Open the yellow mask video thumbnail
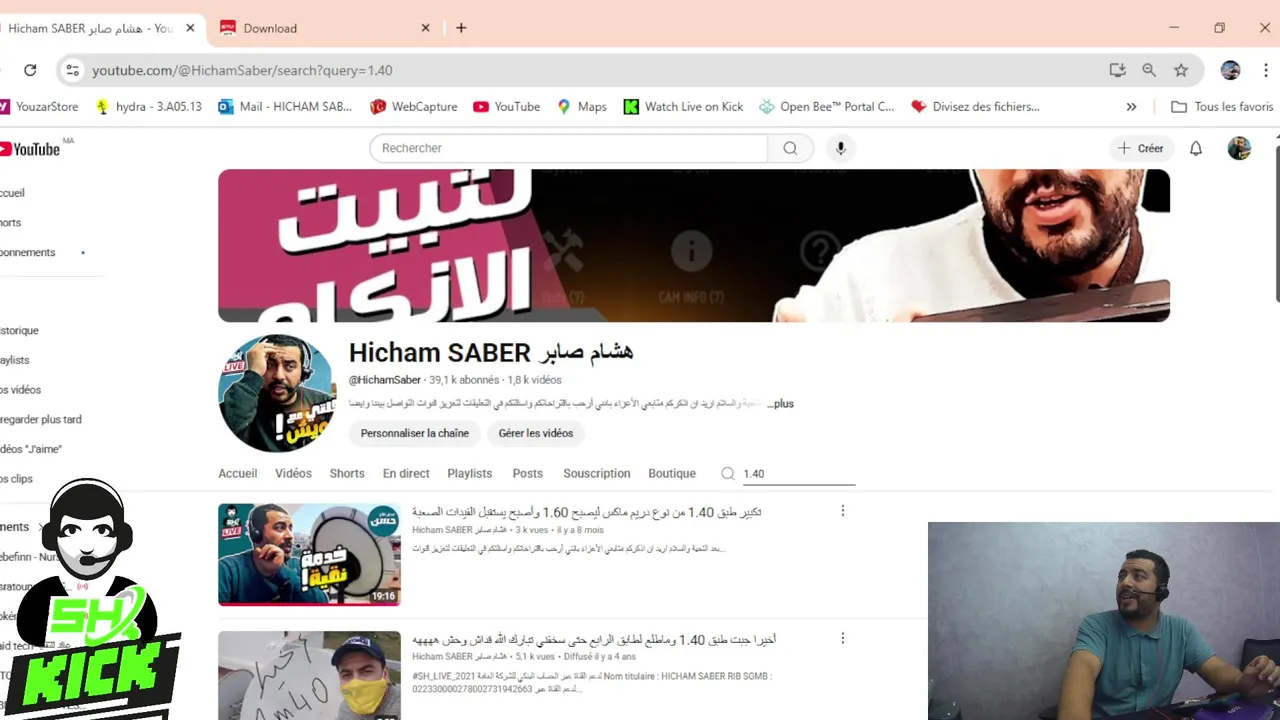The width and height of the screenshot is (1280, 720). pos(309,675)
